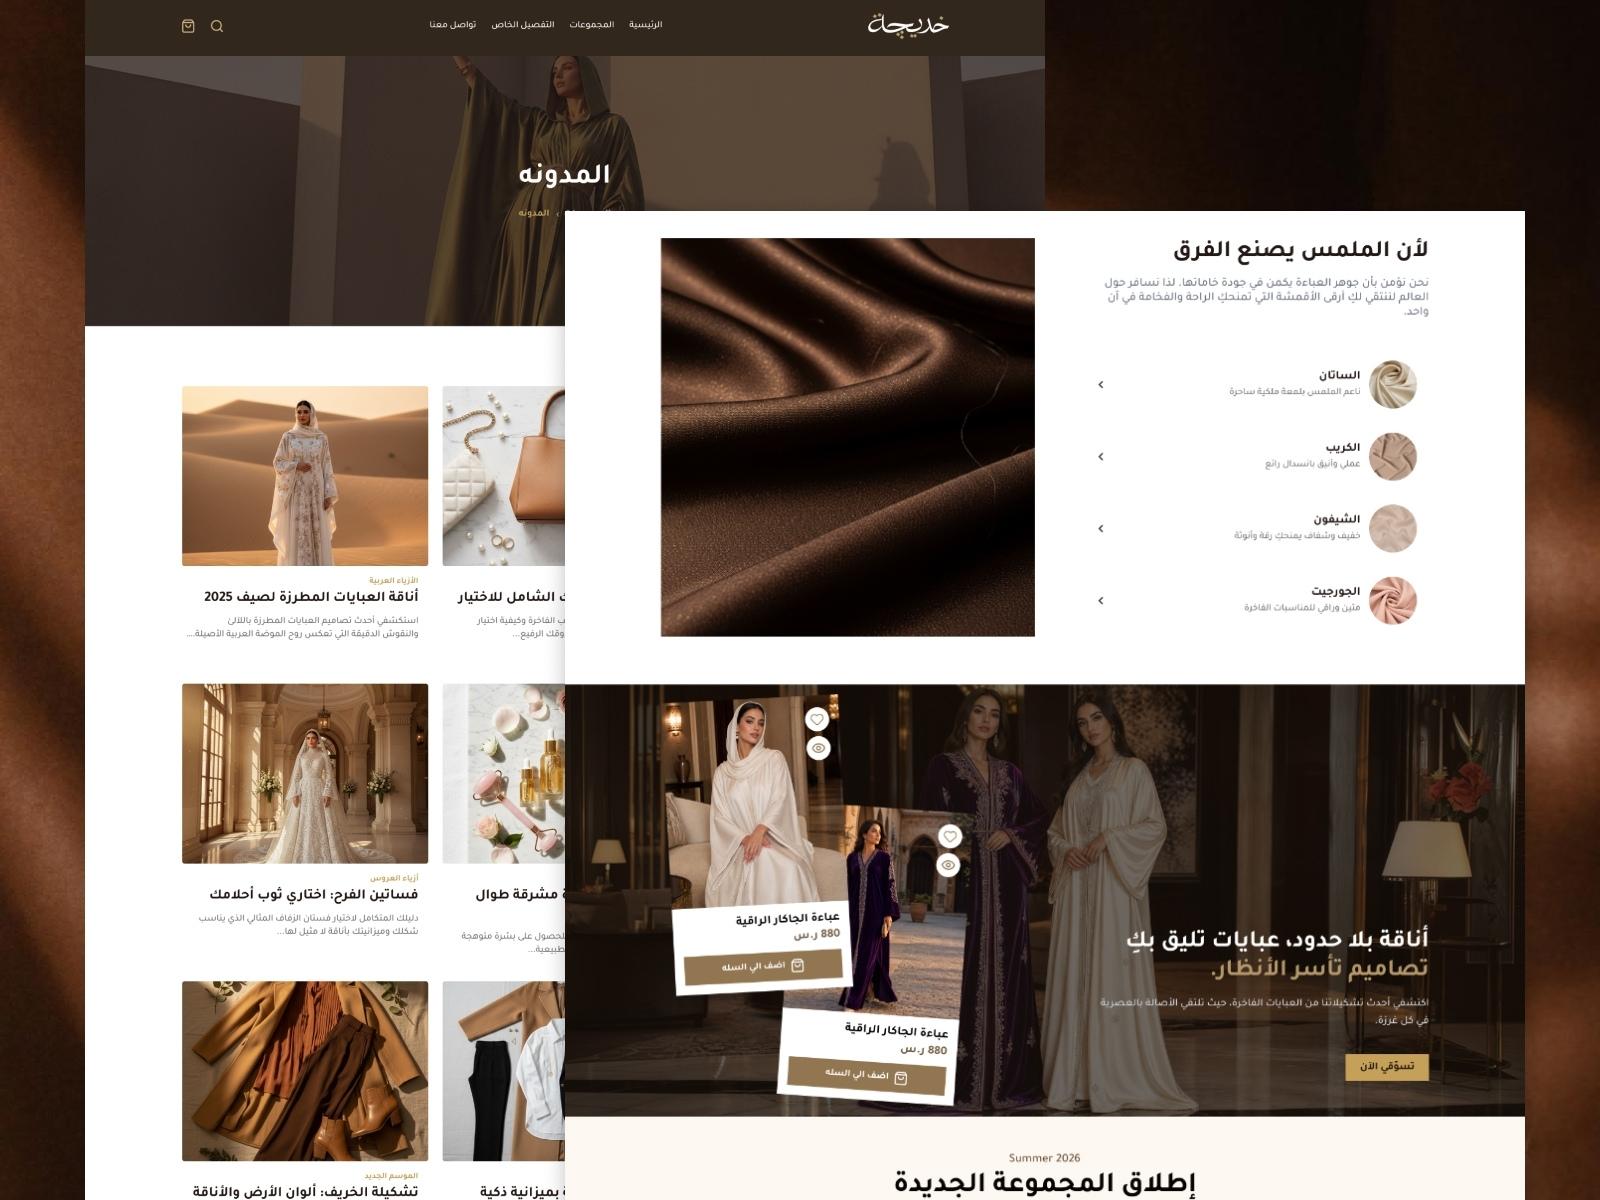Screen dimensions: 1600x1200
Task: Quick view the white abaya card eye icon
Action: coord(819,748)
